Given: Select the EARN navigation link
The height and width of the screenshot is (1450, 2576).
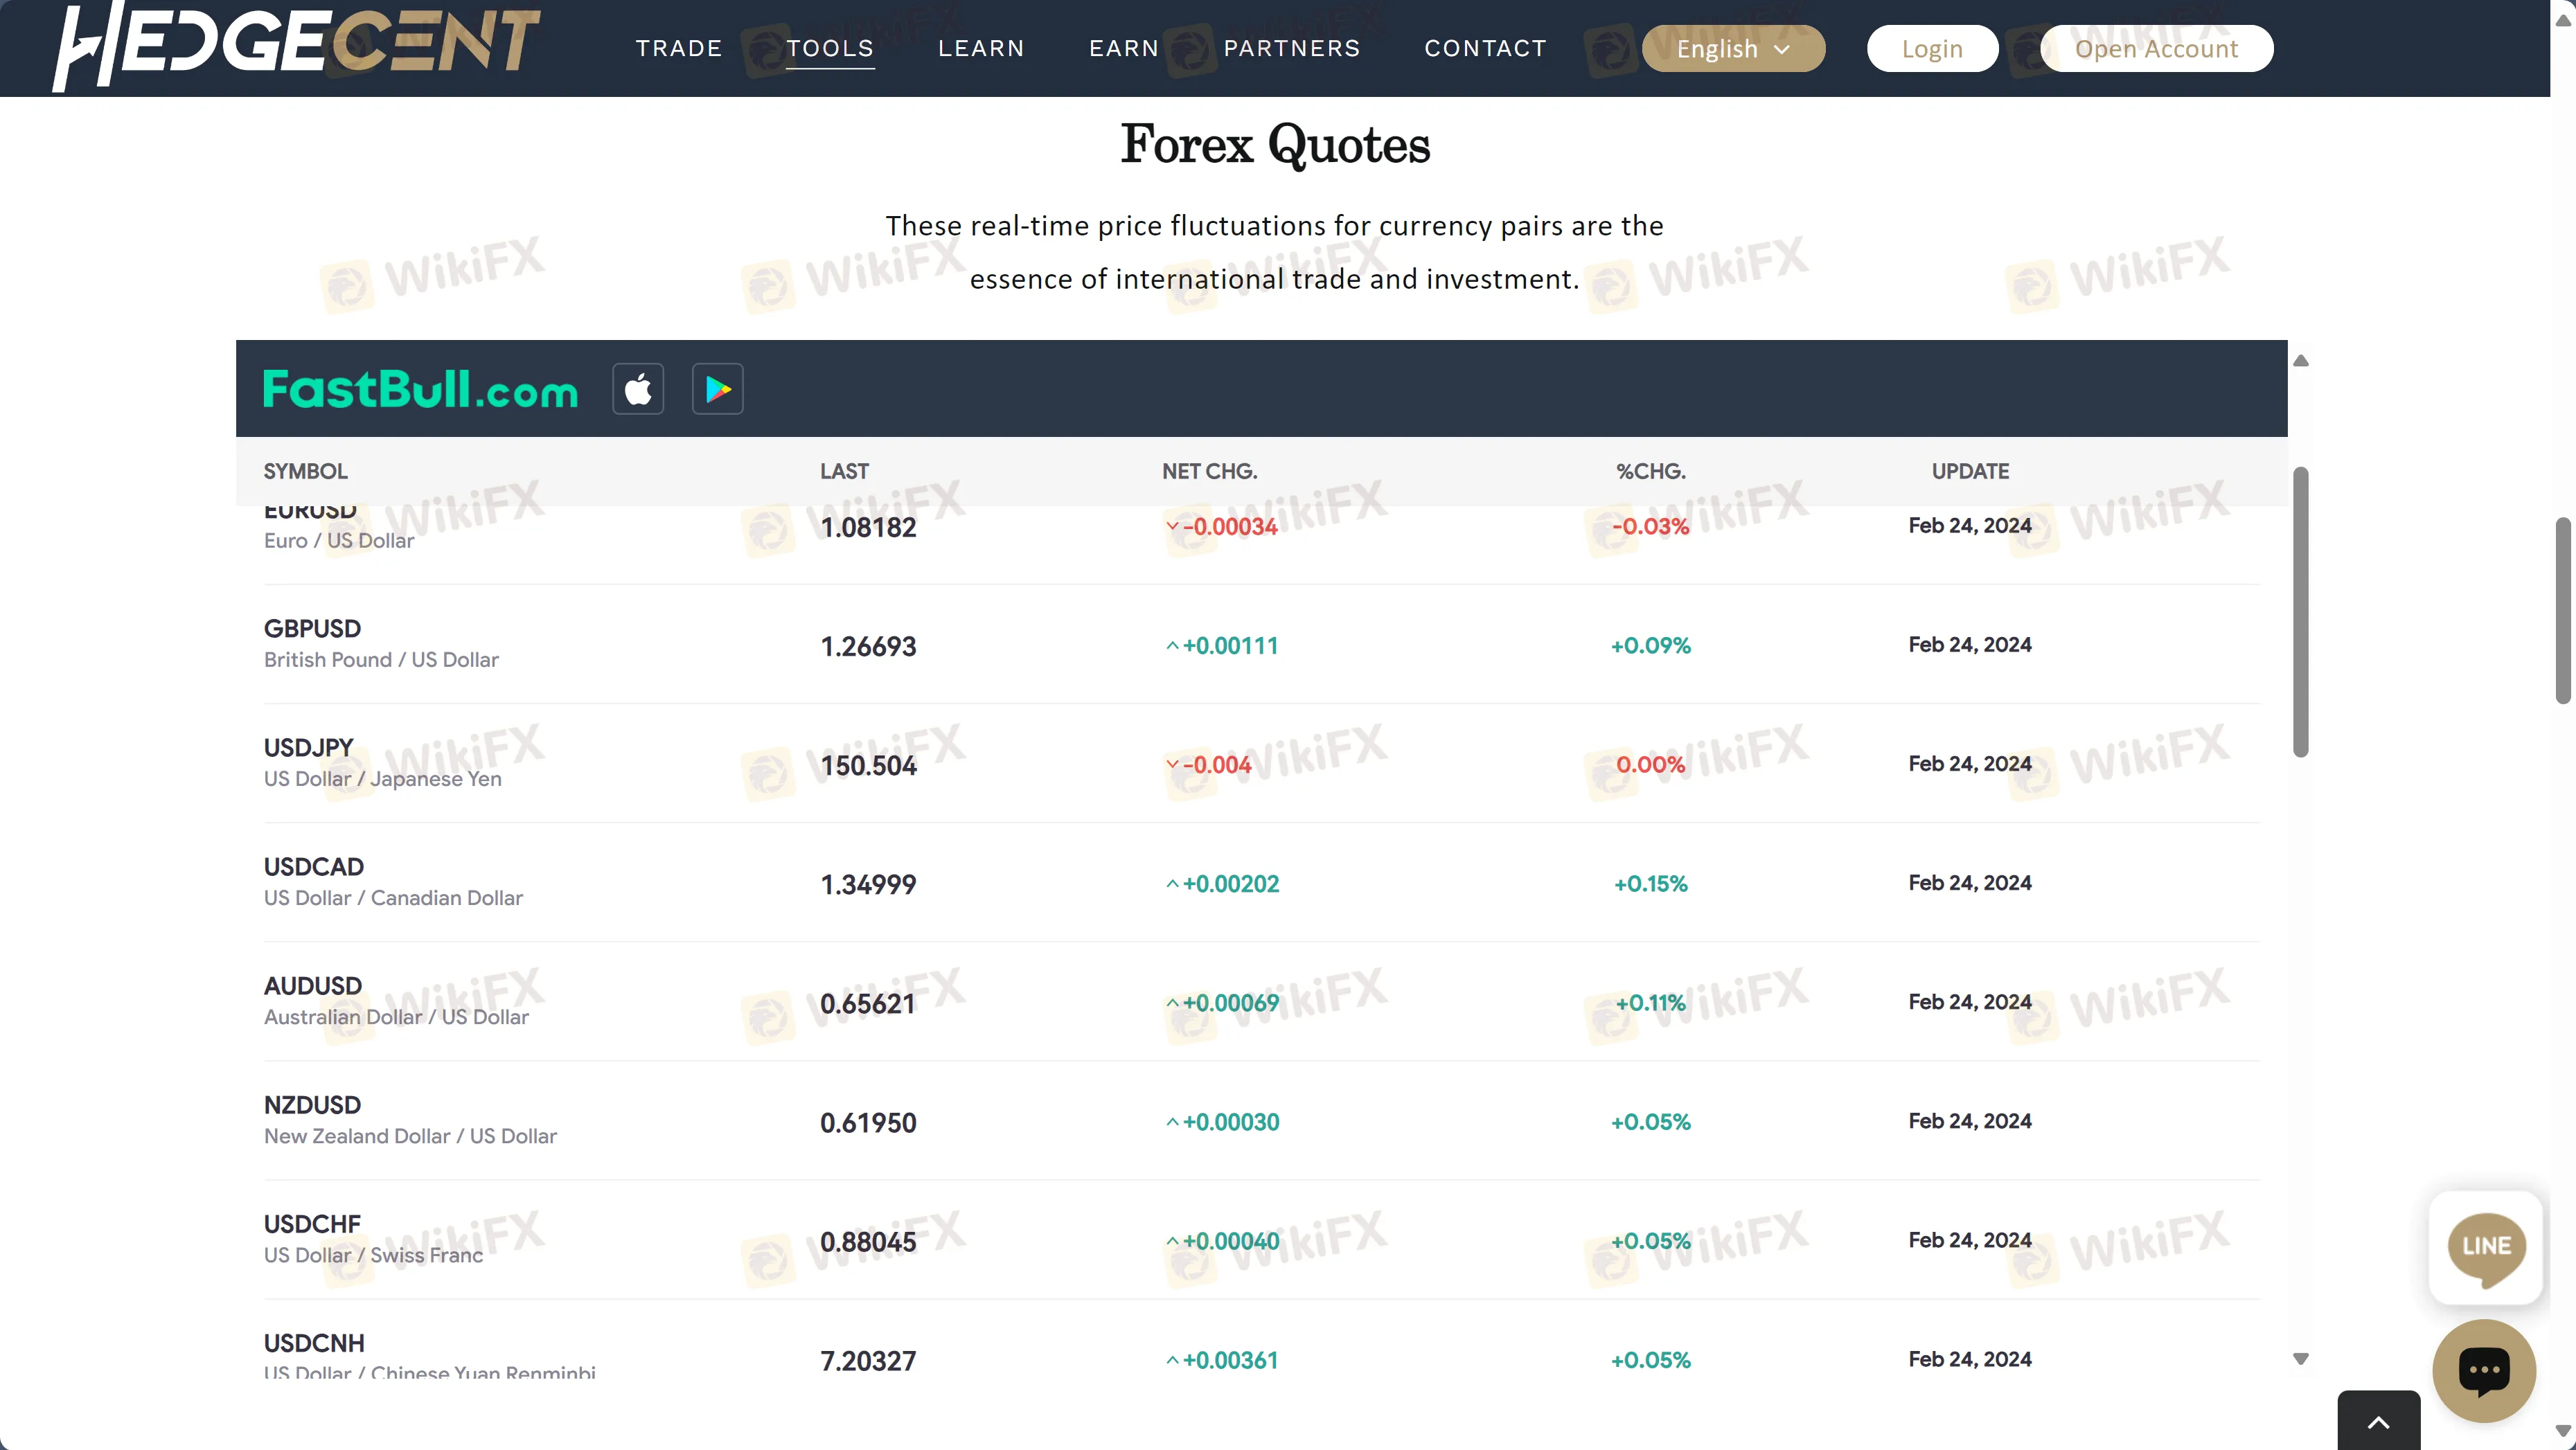Looking at the screenshot, I should pyautogui.click(x=1123, y=48).
